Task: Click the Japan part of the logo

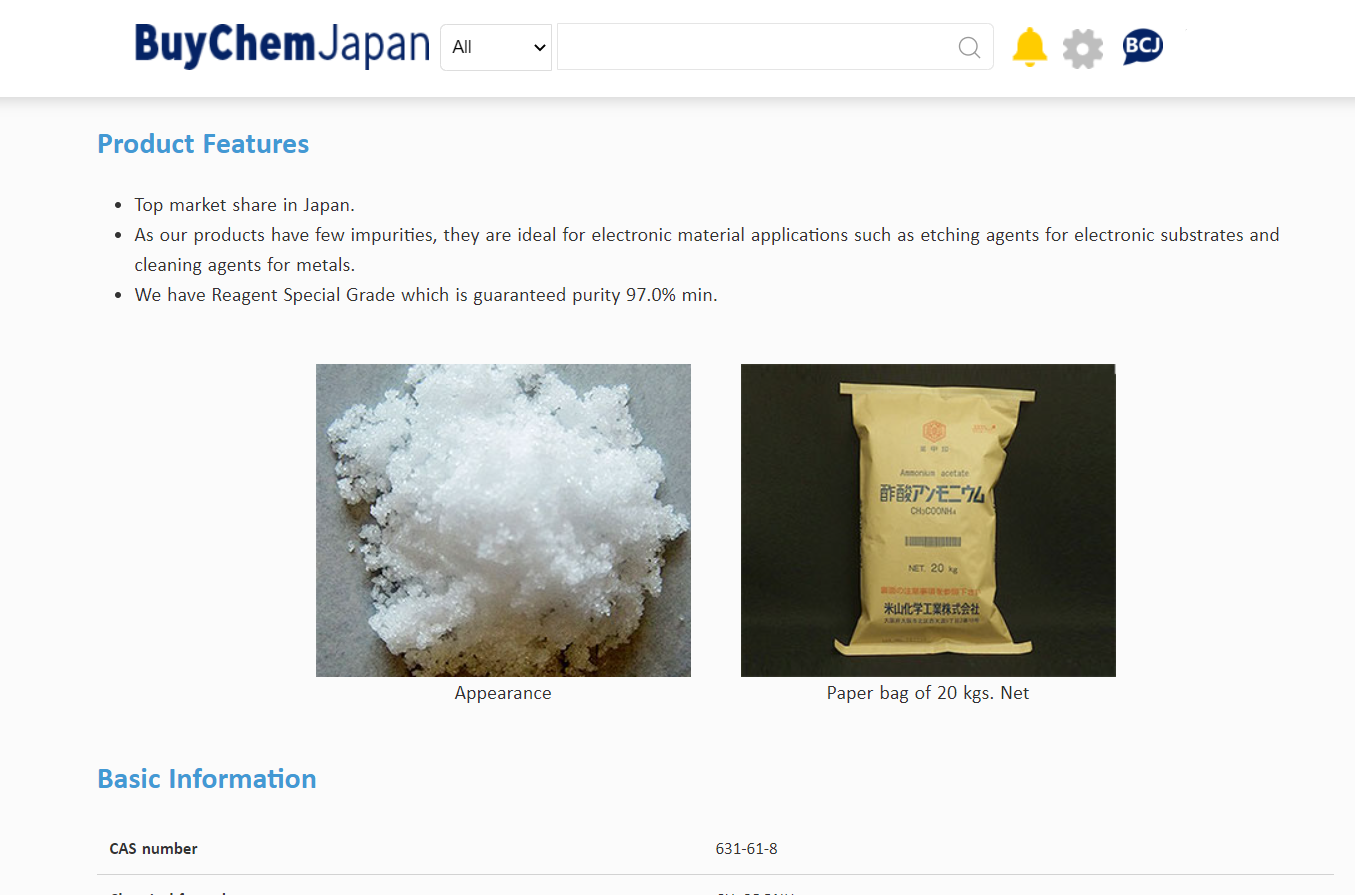Action: point(375,46)
